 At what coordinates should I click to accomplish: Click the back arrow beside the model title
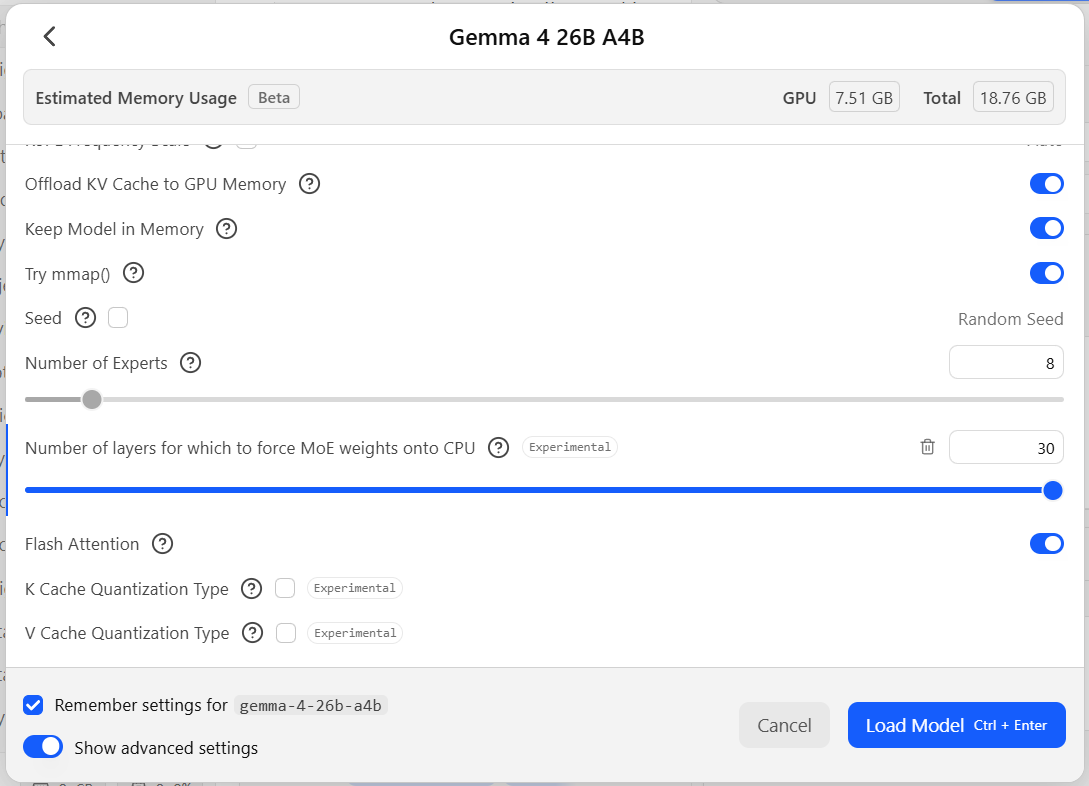tap(49, 37)
